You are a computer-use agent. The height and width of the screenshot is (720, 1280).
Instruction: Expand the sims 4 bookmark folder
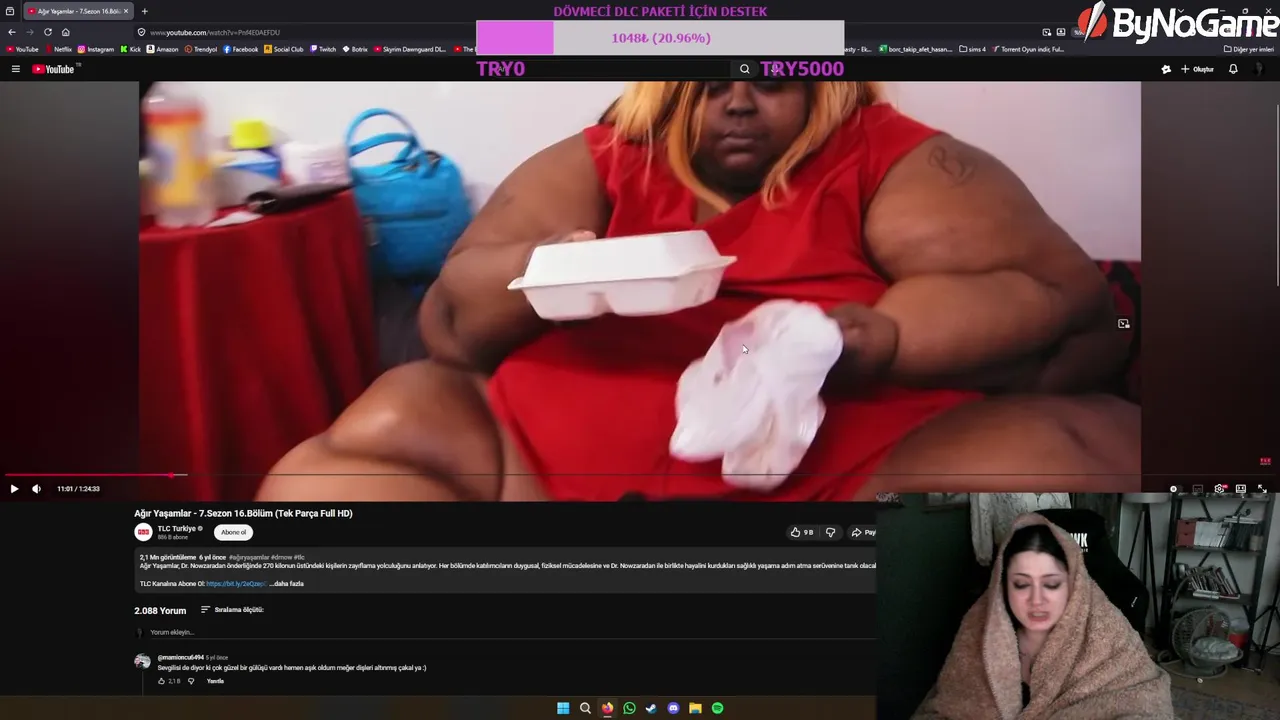tap(973, 49)
